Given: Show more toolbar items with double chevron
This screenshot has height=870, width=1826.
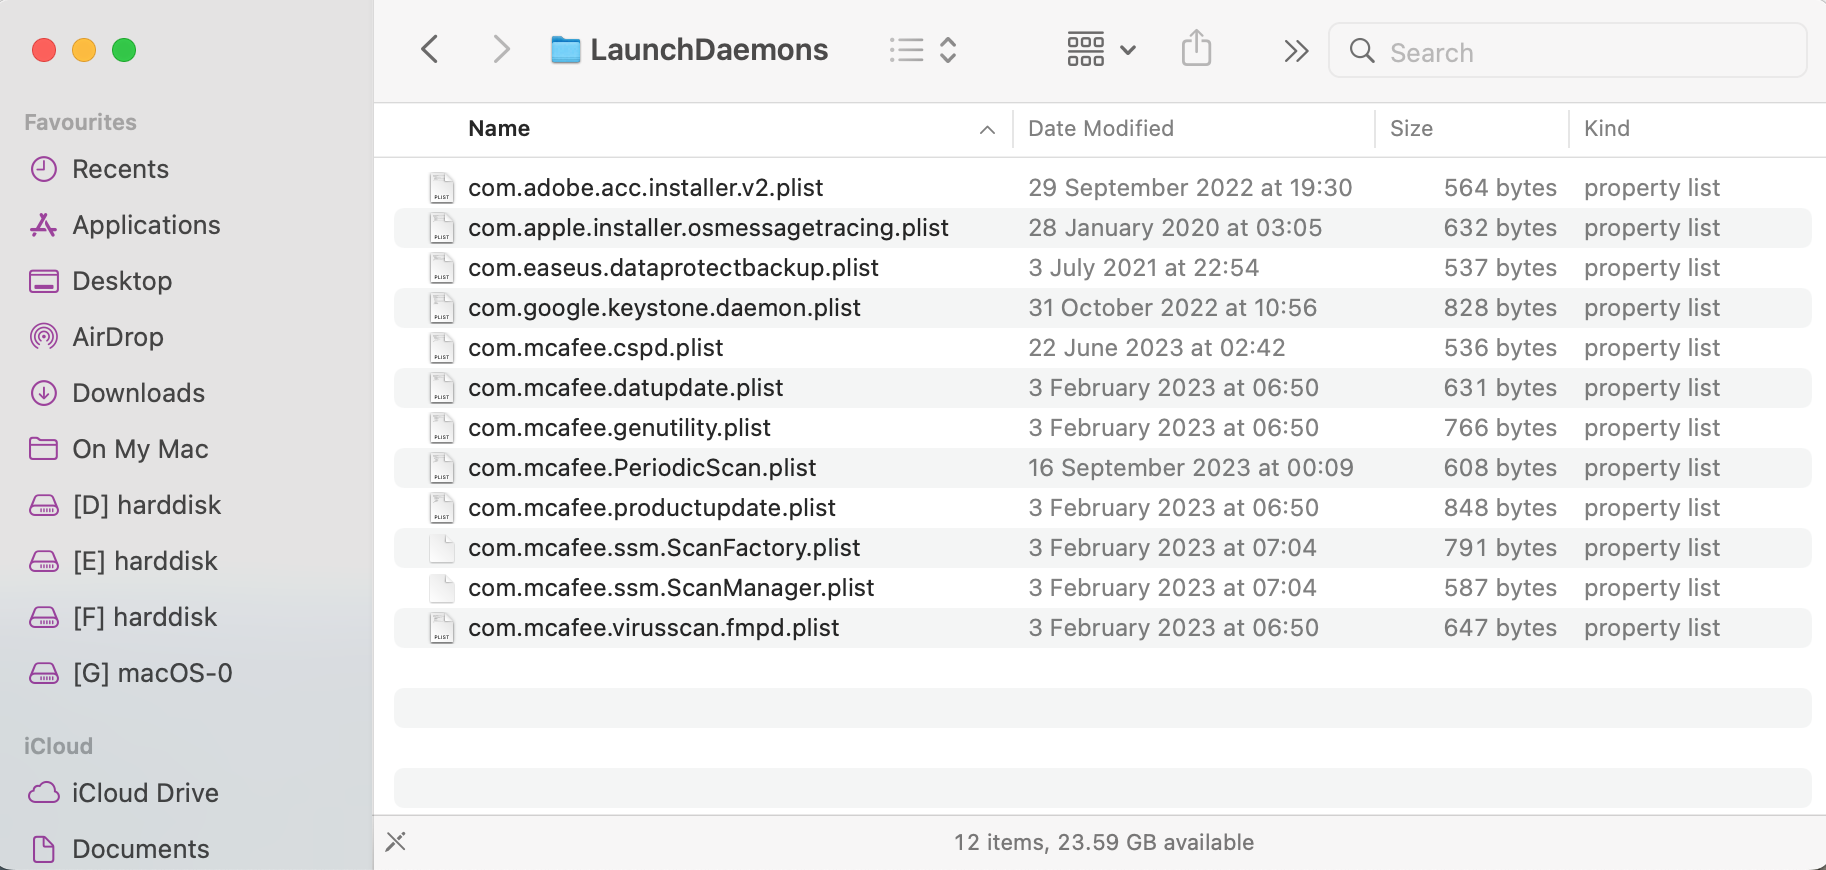Looking at the screenshot, I should coord(1296,51).
